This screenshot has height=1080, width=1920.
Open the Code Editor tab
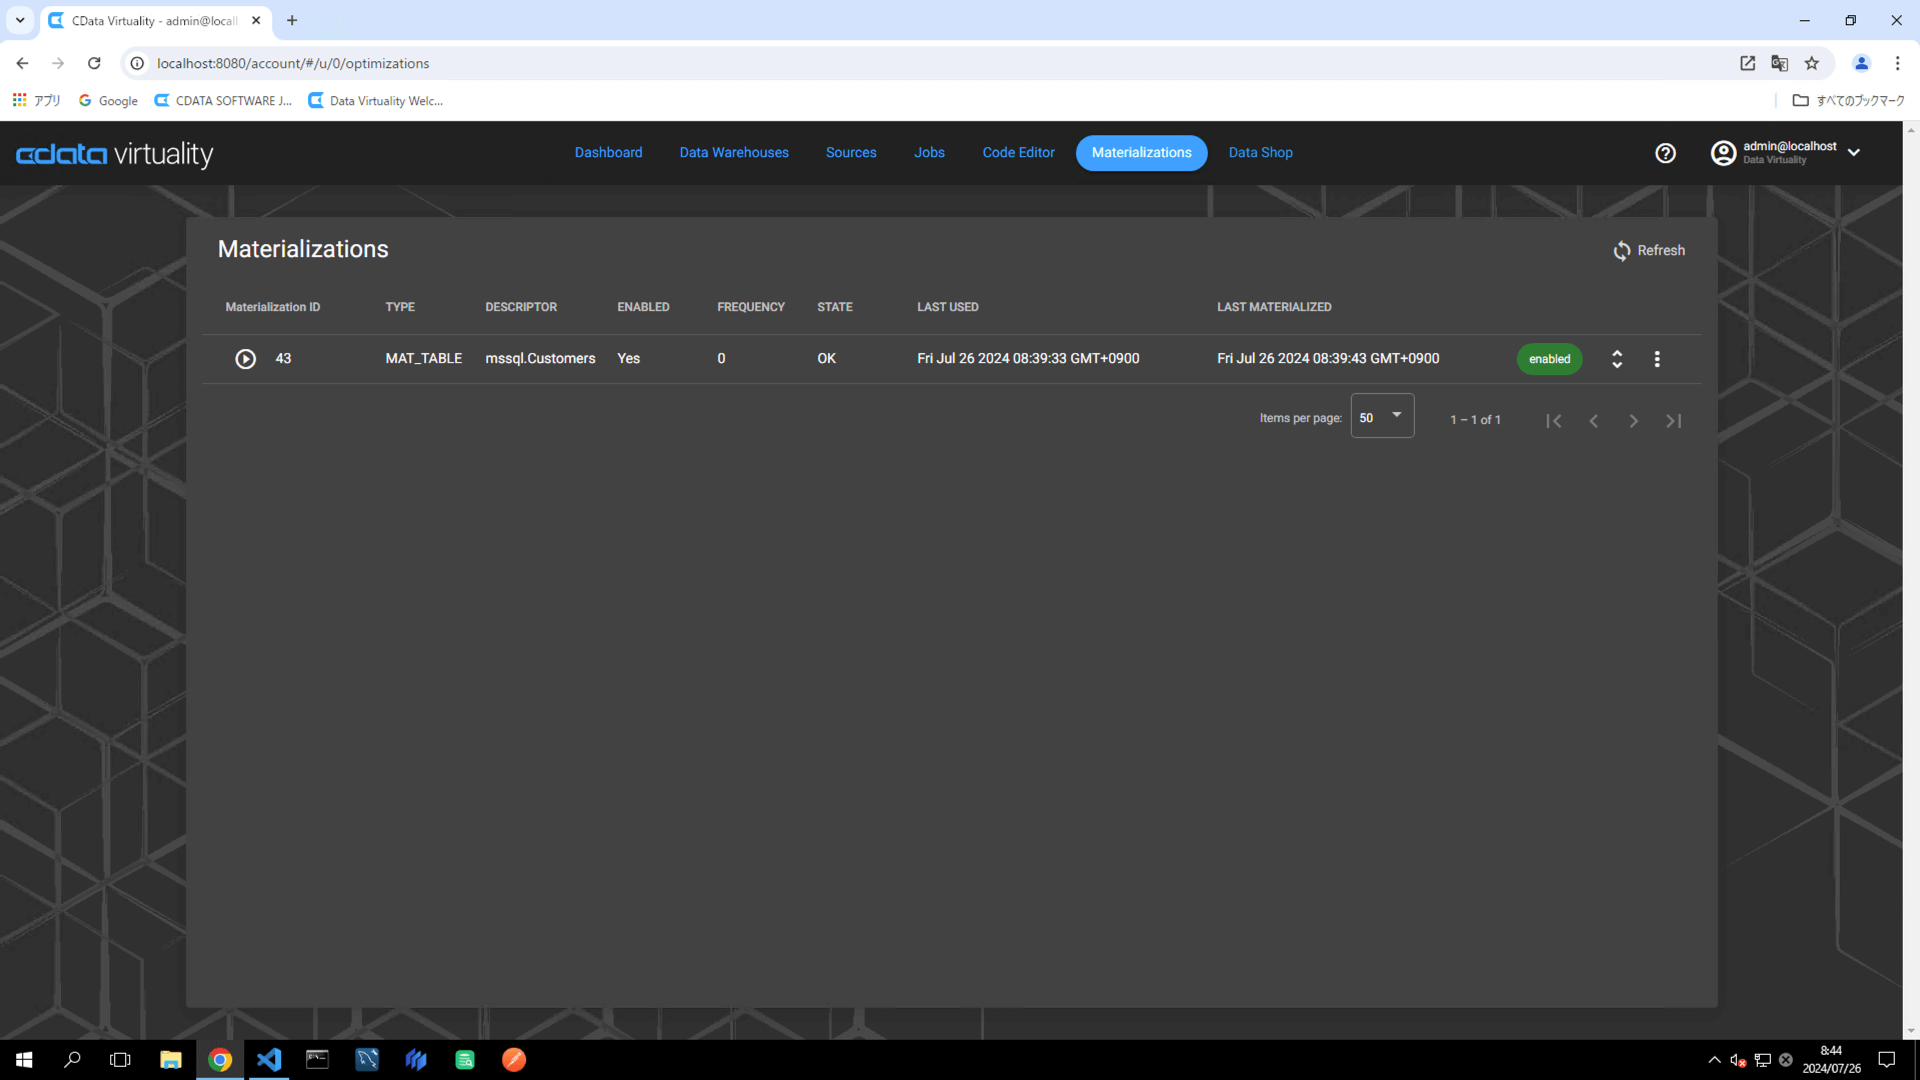pyautogui.click(x=1018, y=153)
